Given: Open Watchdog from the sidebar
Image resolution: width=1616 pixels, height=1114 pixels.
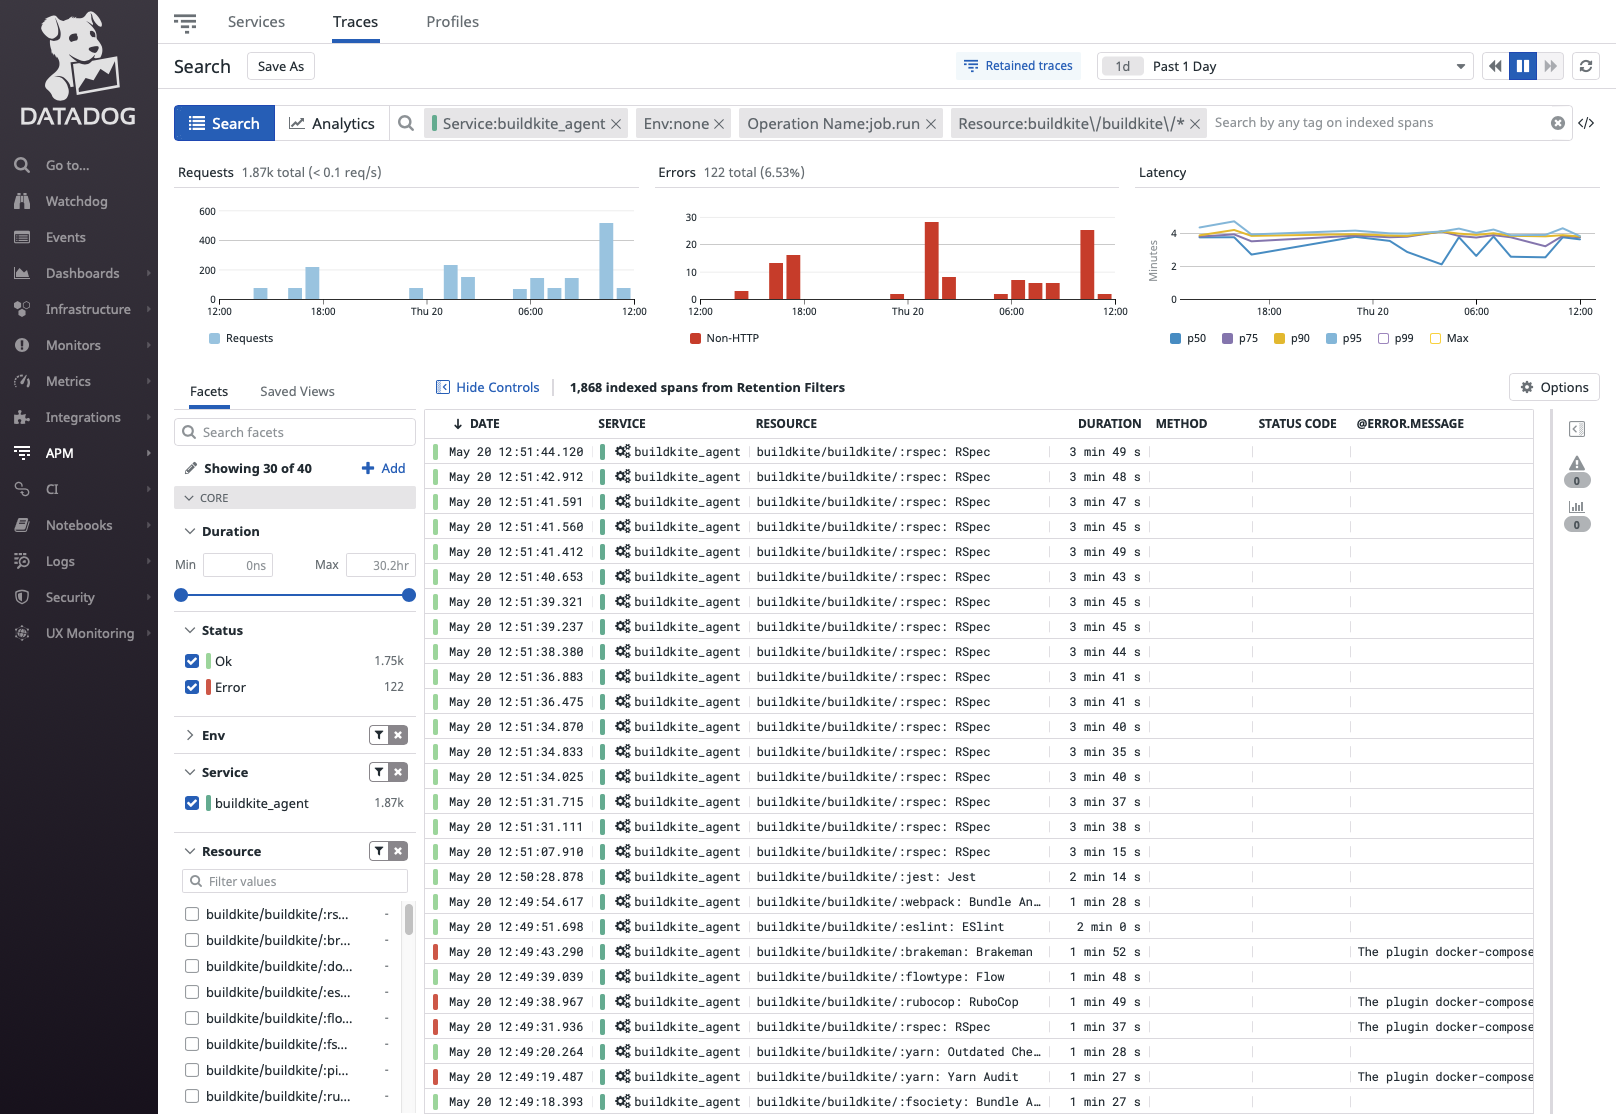Looking at the screenshot, I should (x=76, y=201).
